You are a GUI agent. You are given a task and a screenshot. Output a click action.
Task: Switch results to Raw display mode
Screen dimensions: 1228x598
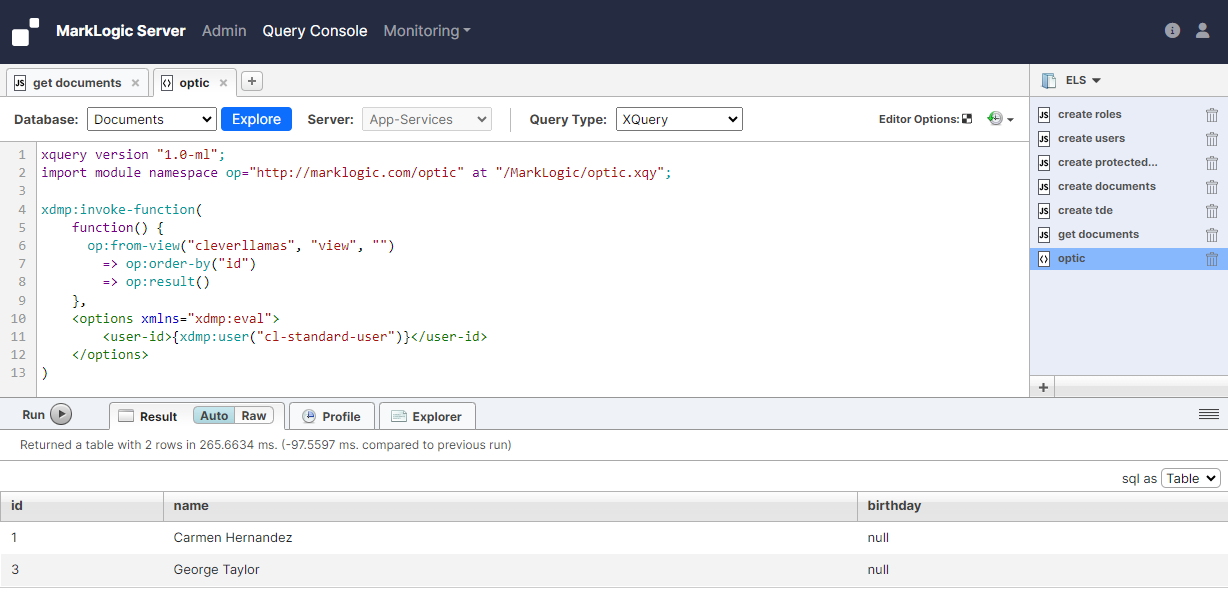point(254,414)
